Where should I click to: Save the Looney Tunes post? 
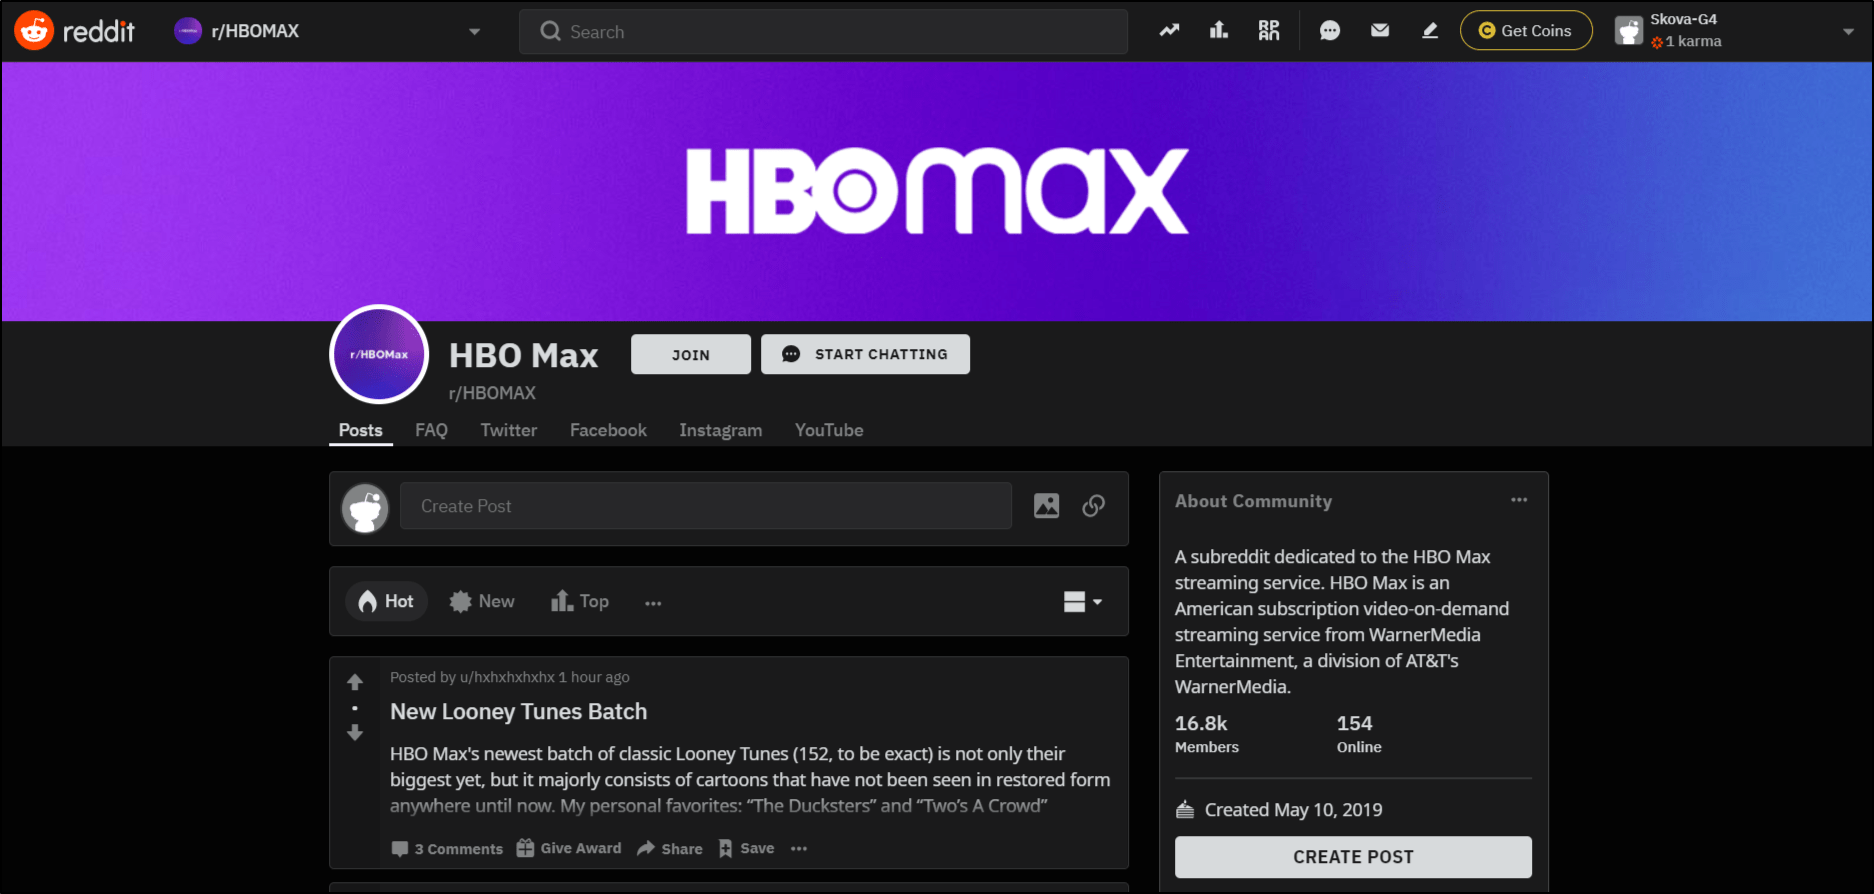coord(747,848)
